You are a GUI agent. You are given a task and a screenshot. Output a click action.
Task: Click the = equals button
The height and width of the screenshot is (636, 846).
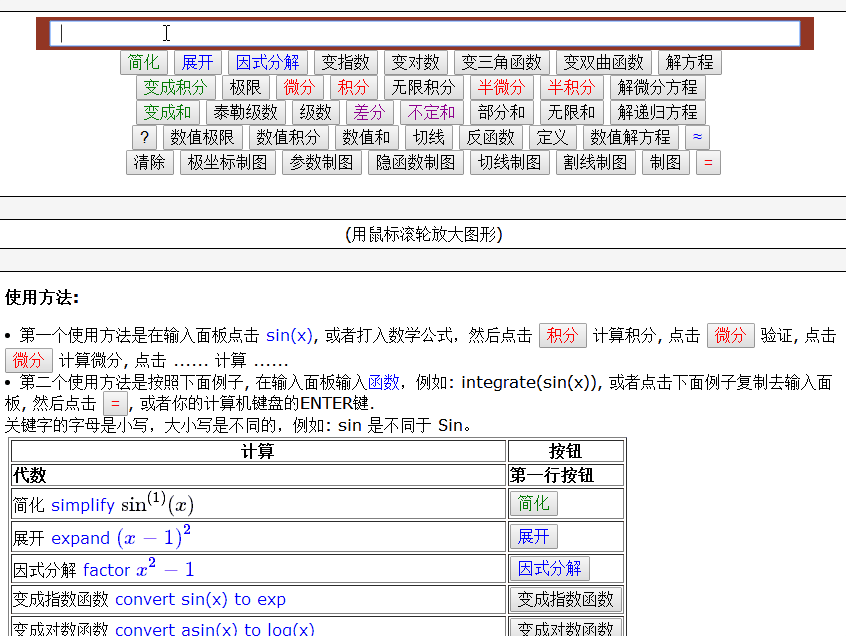click(707, 162)
